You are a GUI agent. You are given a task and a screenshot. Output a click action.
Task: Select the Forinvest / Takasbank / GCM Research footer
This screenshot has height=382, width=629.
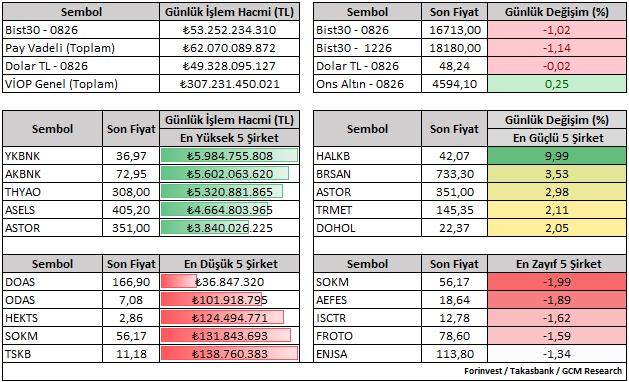point(543,371)
